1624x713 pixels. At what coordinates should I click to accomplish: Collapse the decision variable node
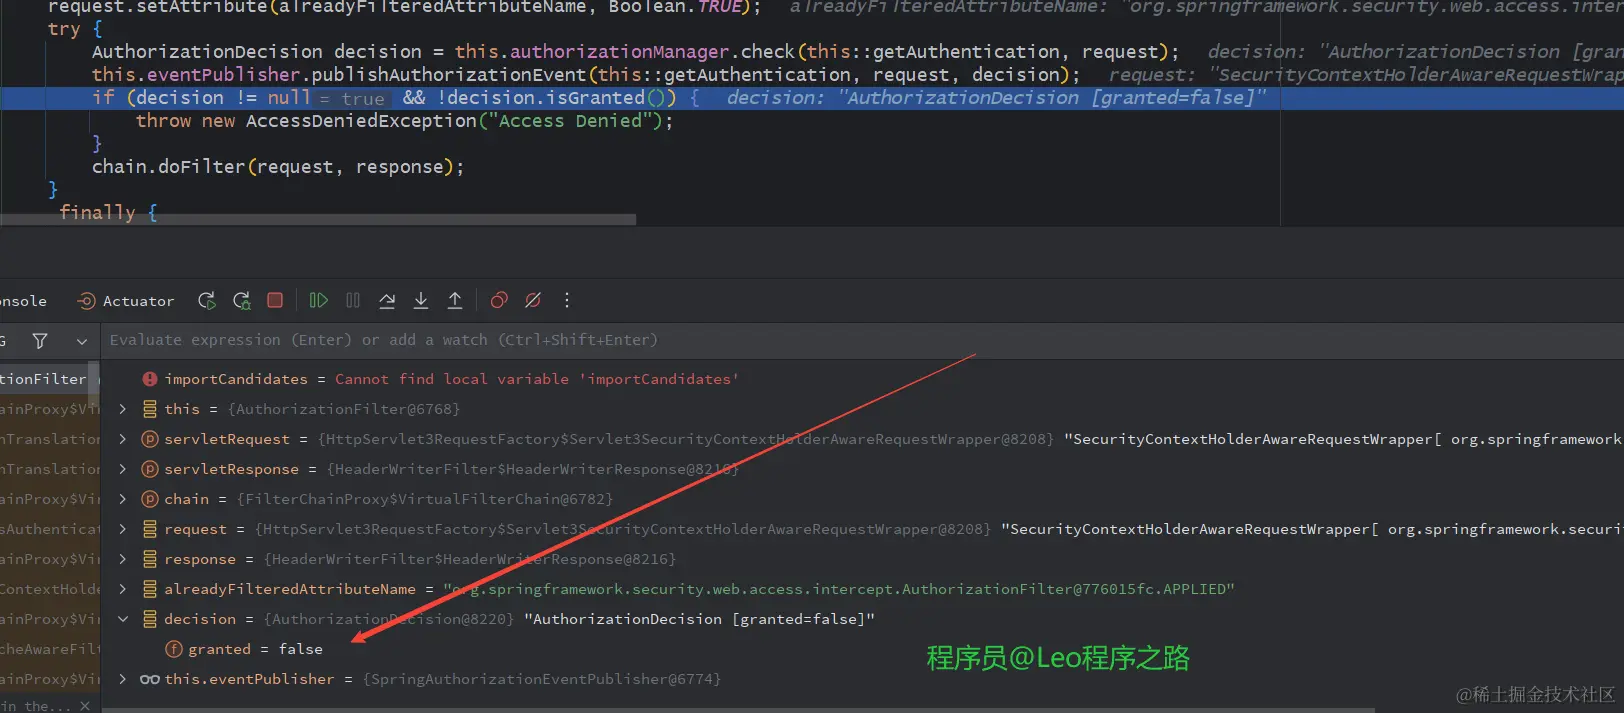coord(123,619)
